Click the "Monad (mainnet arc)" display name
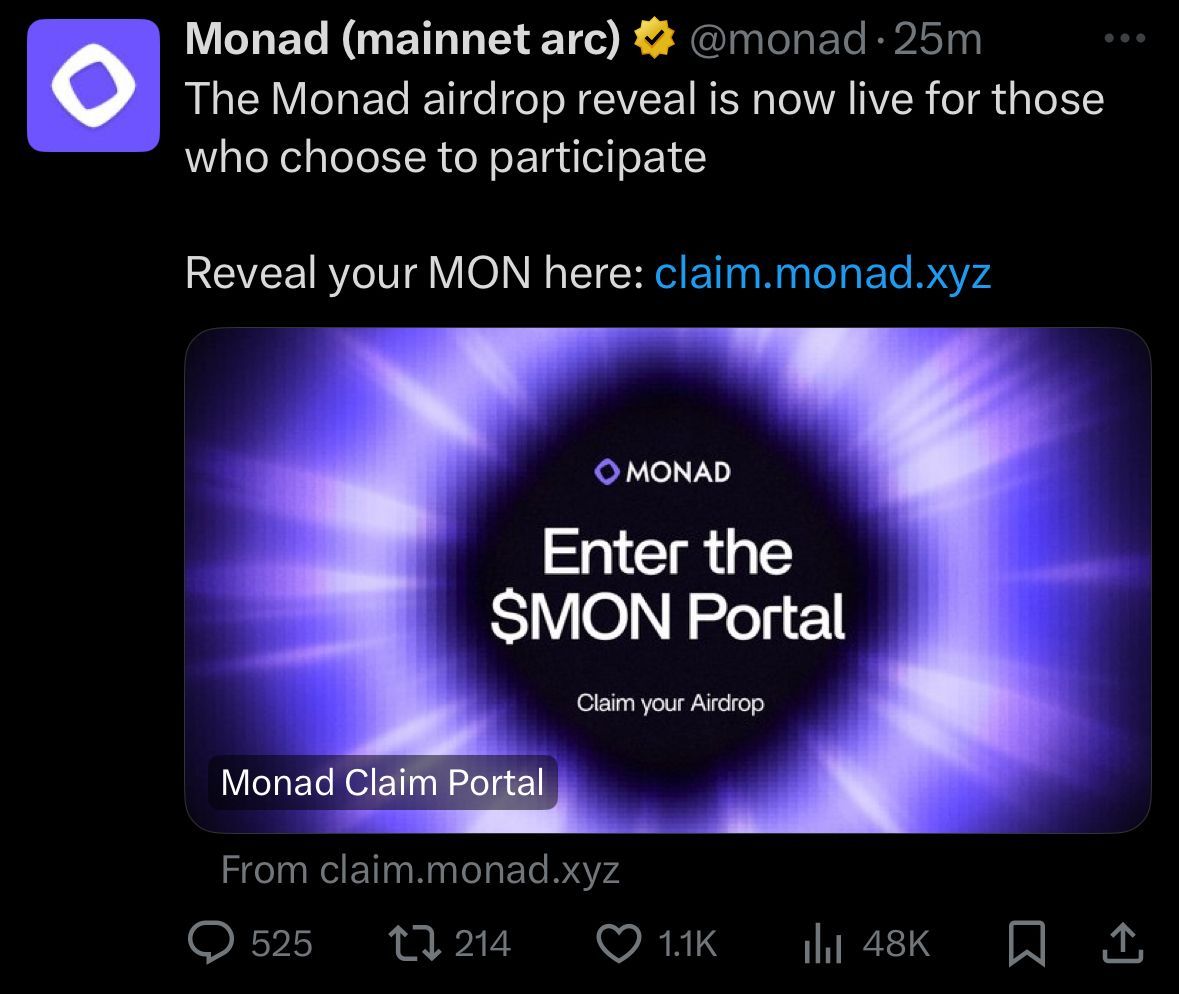The image size is (1179, 994). coord(403,40)
